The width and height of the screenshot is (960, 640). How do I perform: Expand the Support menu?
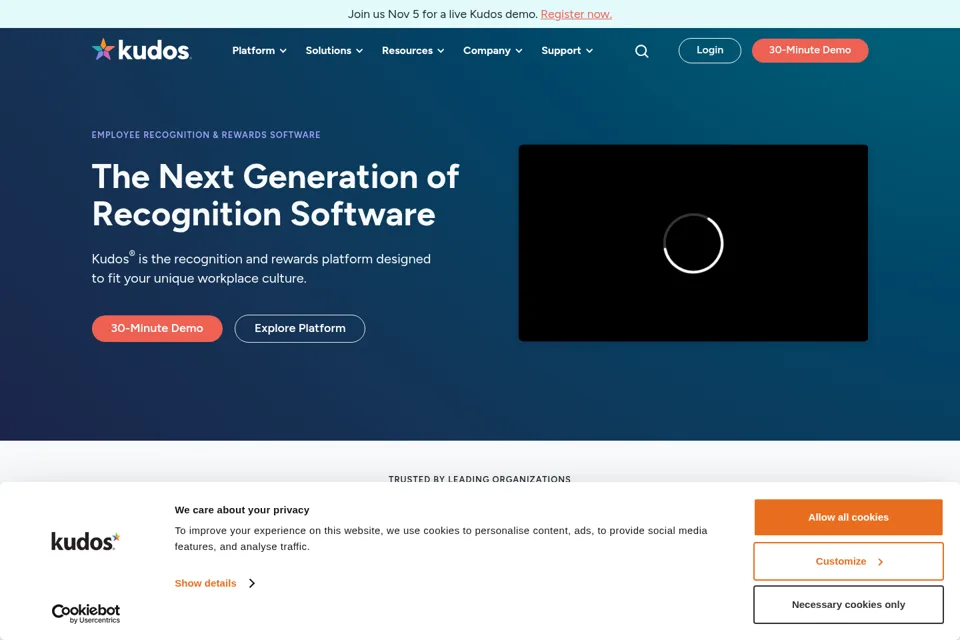[567, 51]
